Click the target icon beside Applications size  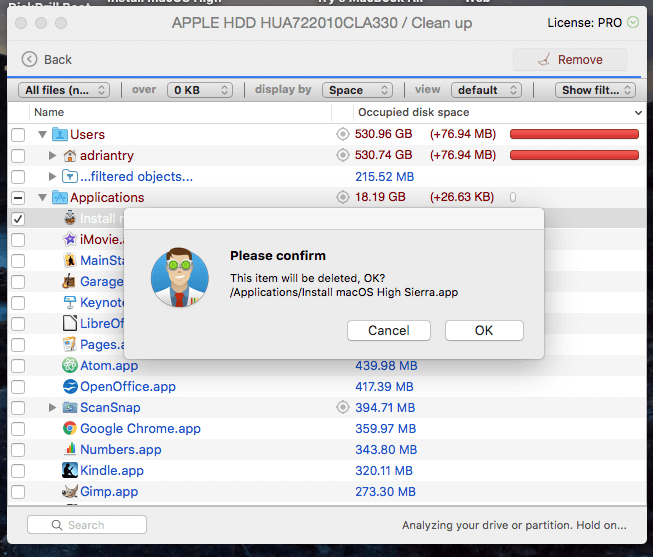[x=343, y=197]
